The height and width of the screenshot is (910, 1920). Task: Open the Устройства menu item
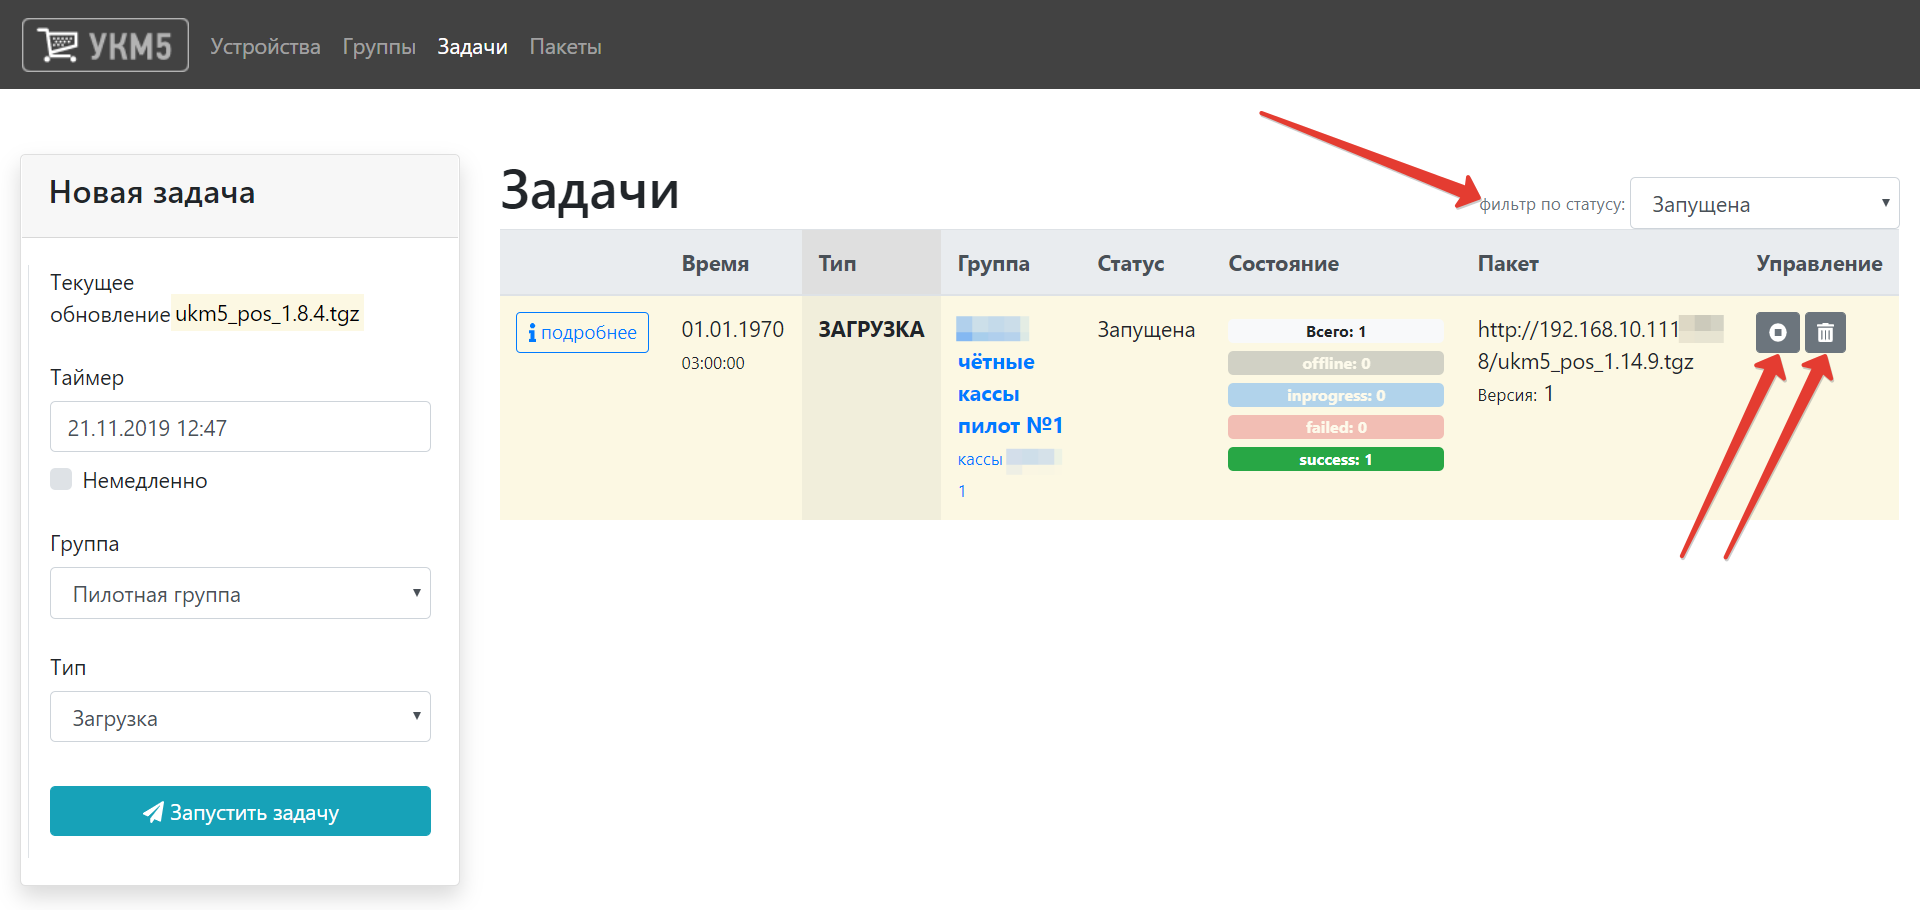pyautogui.click(x=265, y=47)
